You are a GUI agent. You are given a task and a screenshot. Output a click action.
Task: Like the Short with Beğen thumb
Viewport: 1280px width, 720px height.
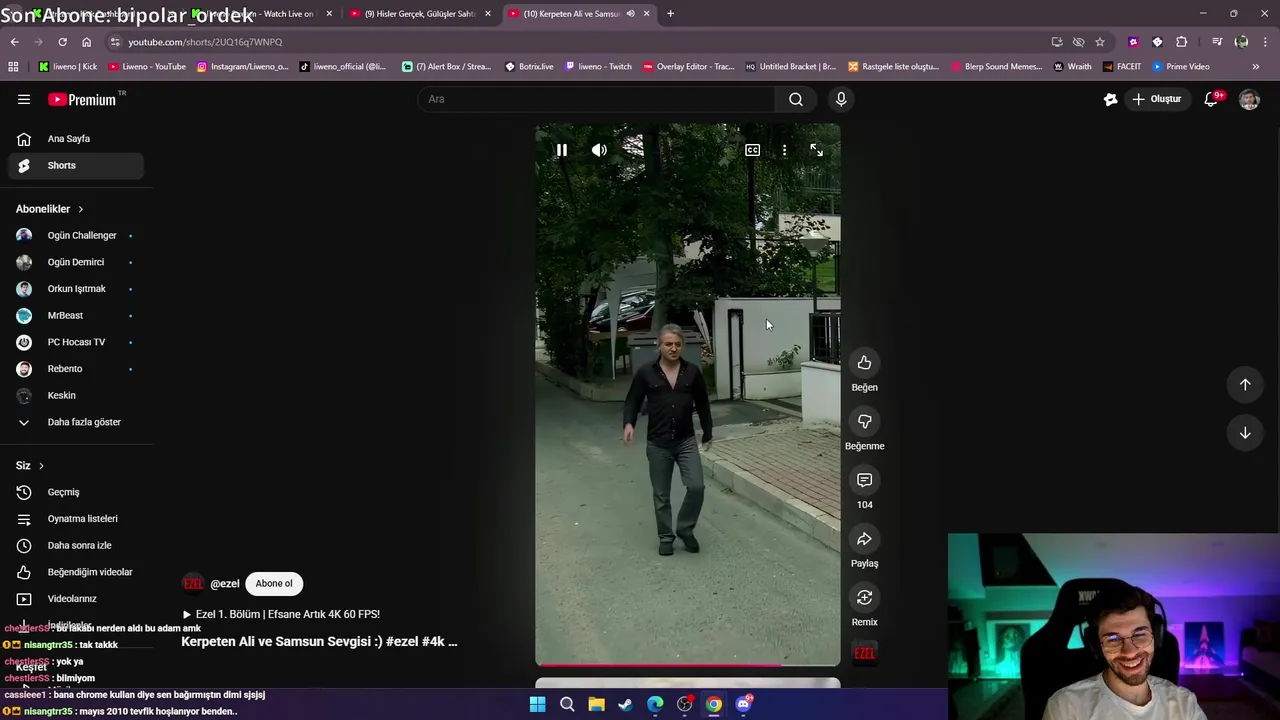point(865,363)
